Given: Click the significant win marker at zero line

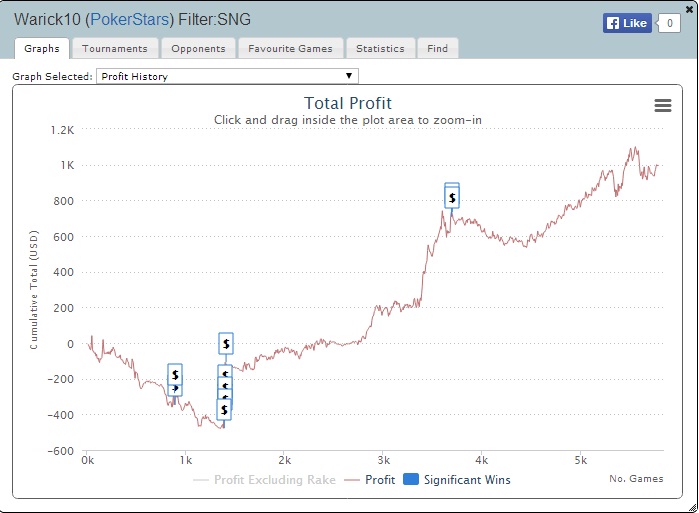Looking at the screenshot, I should click(226, 343).
